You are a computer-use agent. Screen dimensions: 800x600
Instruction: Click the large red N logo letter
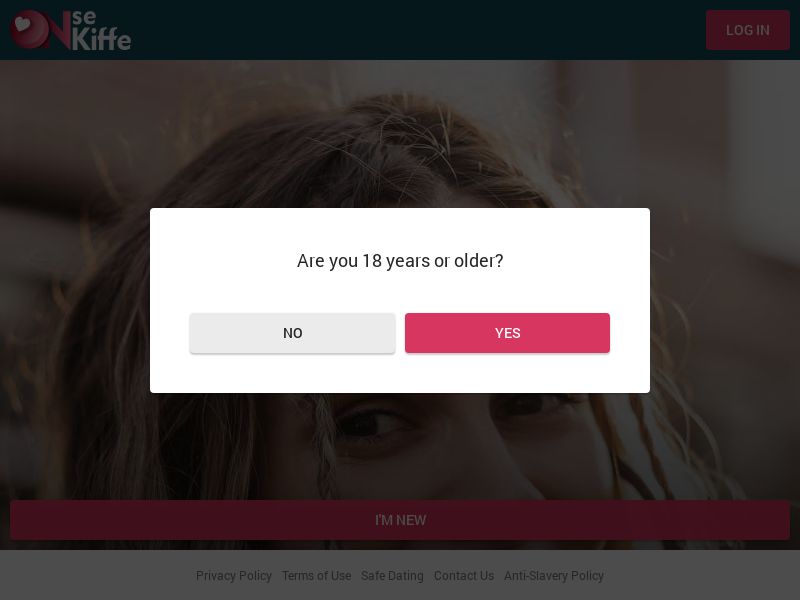60,30
